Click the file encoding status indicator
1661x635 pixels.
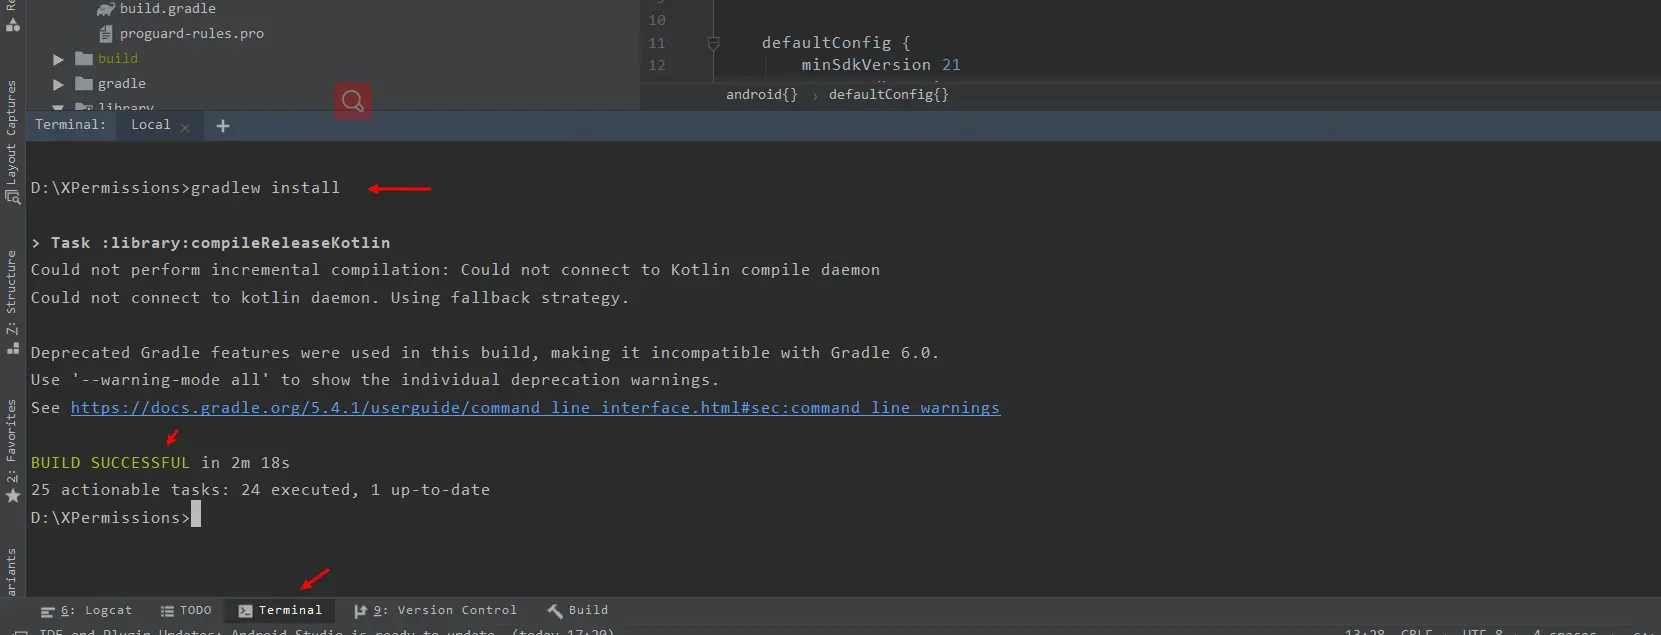[1483, 632]
